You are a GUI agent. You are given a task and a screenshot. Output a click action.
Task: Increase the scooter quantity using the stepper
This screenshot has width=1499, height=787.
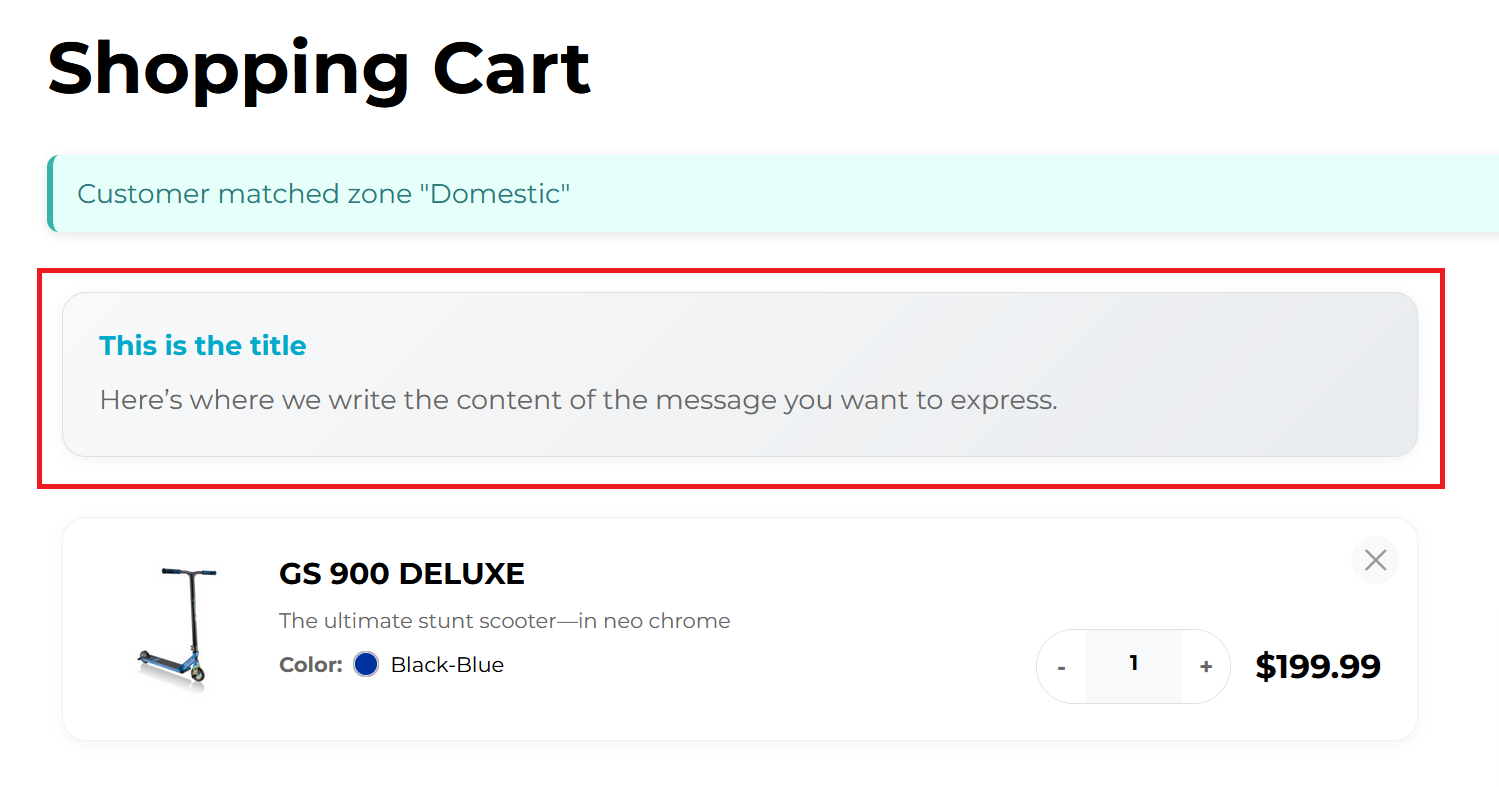coord(1205,665)
